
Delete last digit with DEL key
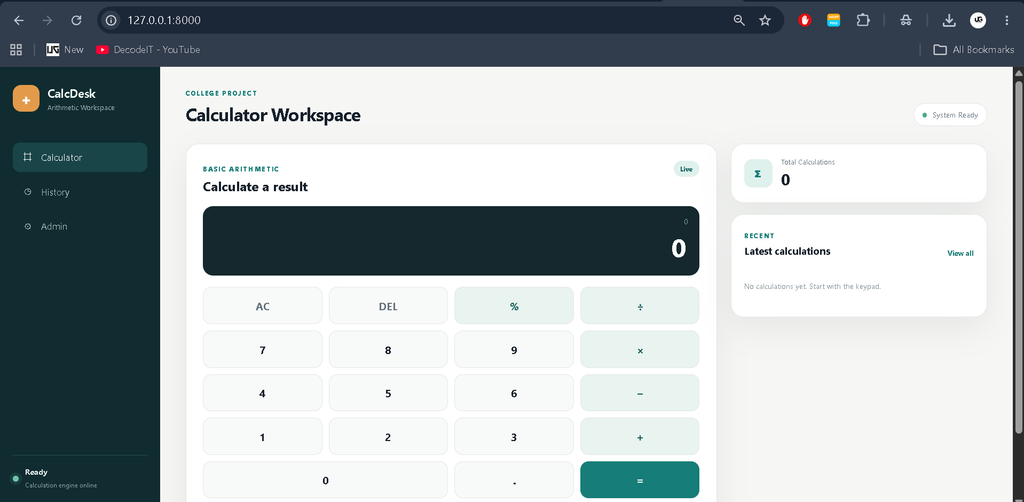[388, 306]
